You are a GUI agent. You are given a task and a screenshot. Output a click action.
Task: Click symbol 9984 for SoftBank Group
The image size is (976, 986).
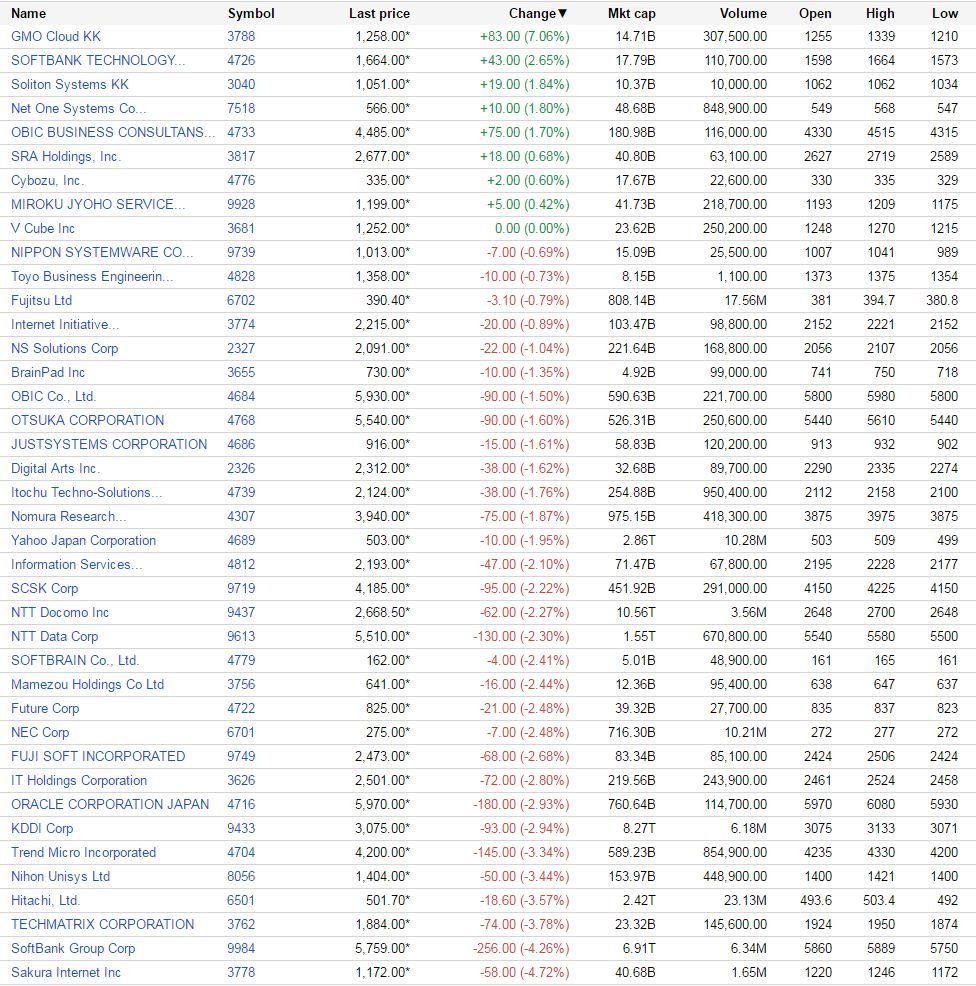[x=241, y=948]
